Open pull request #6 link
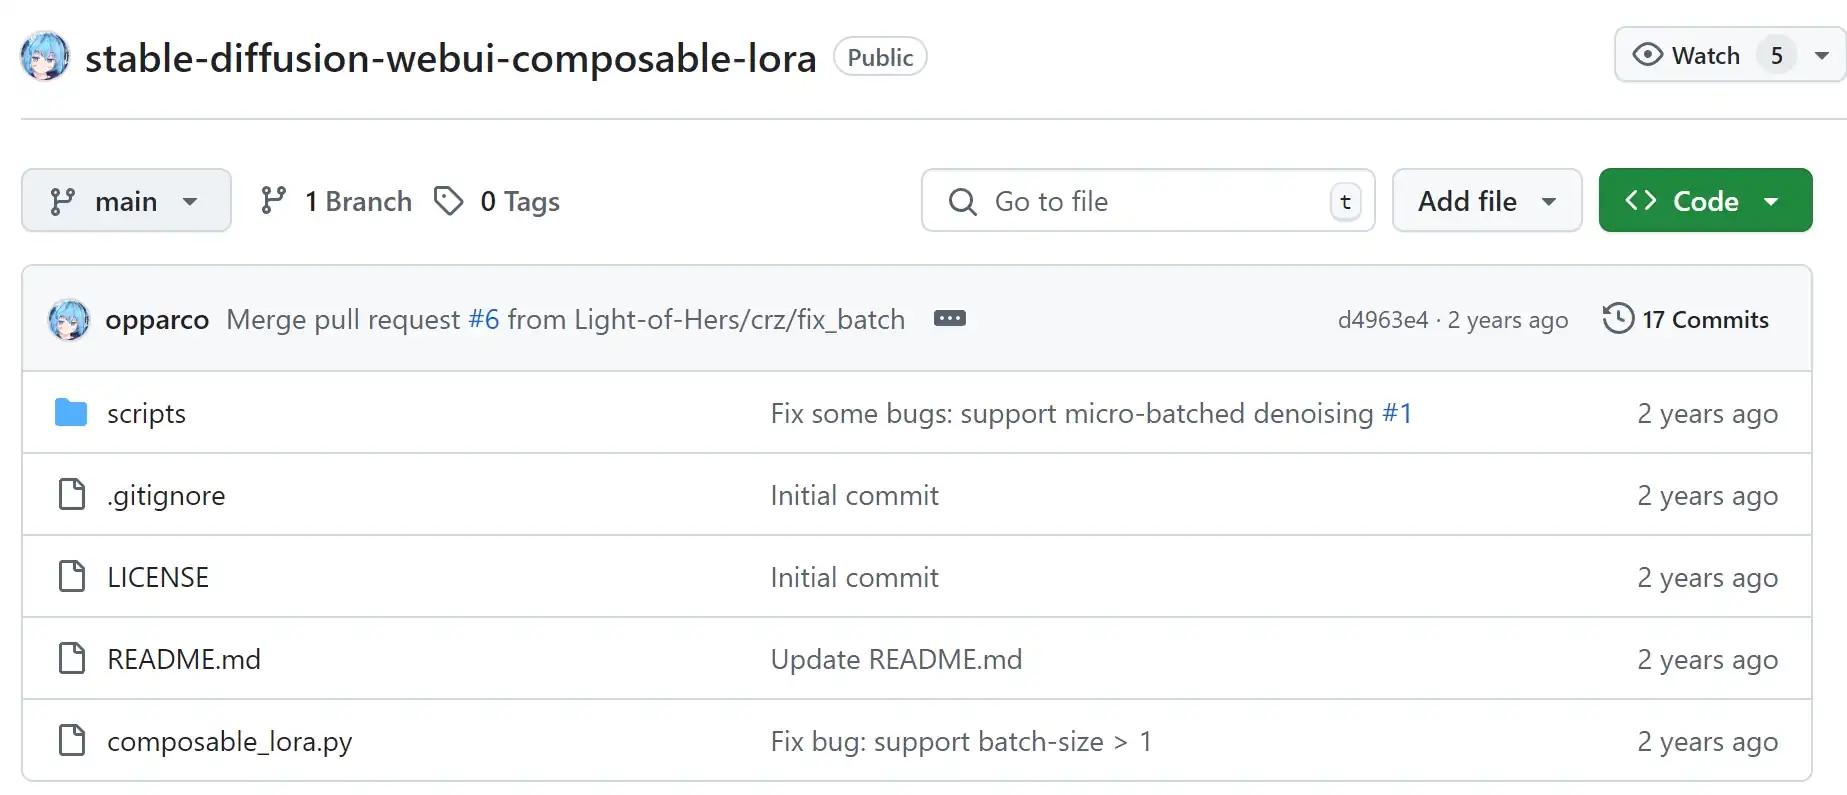Image resolution: width=1847 pixels, height=795 pixels. pos(484,319)
